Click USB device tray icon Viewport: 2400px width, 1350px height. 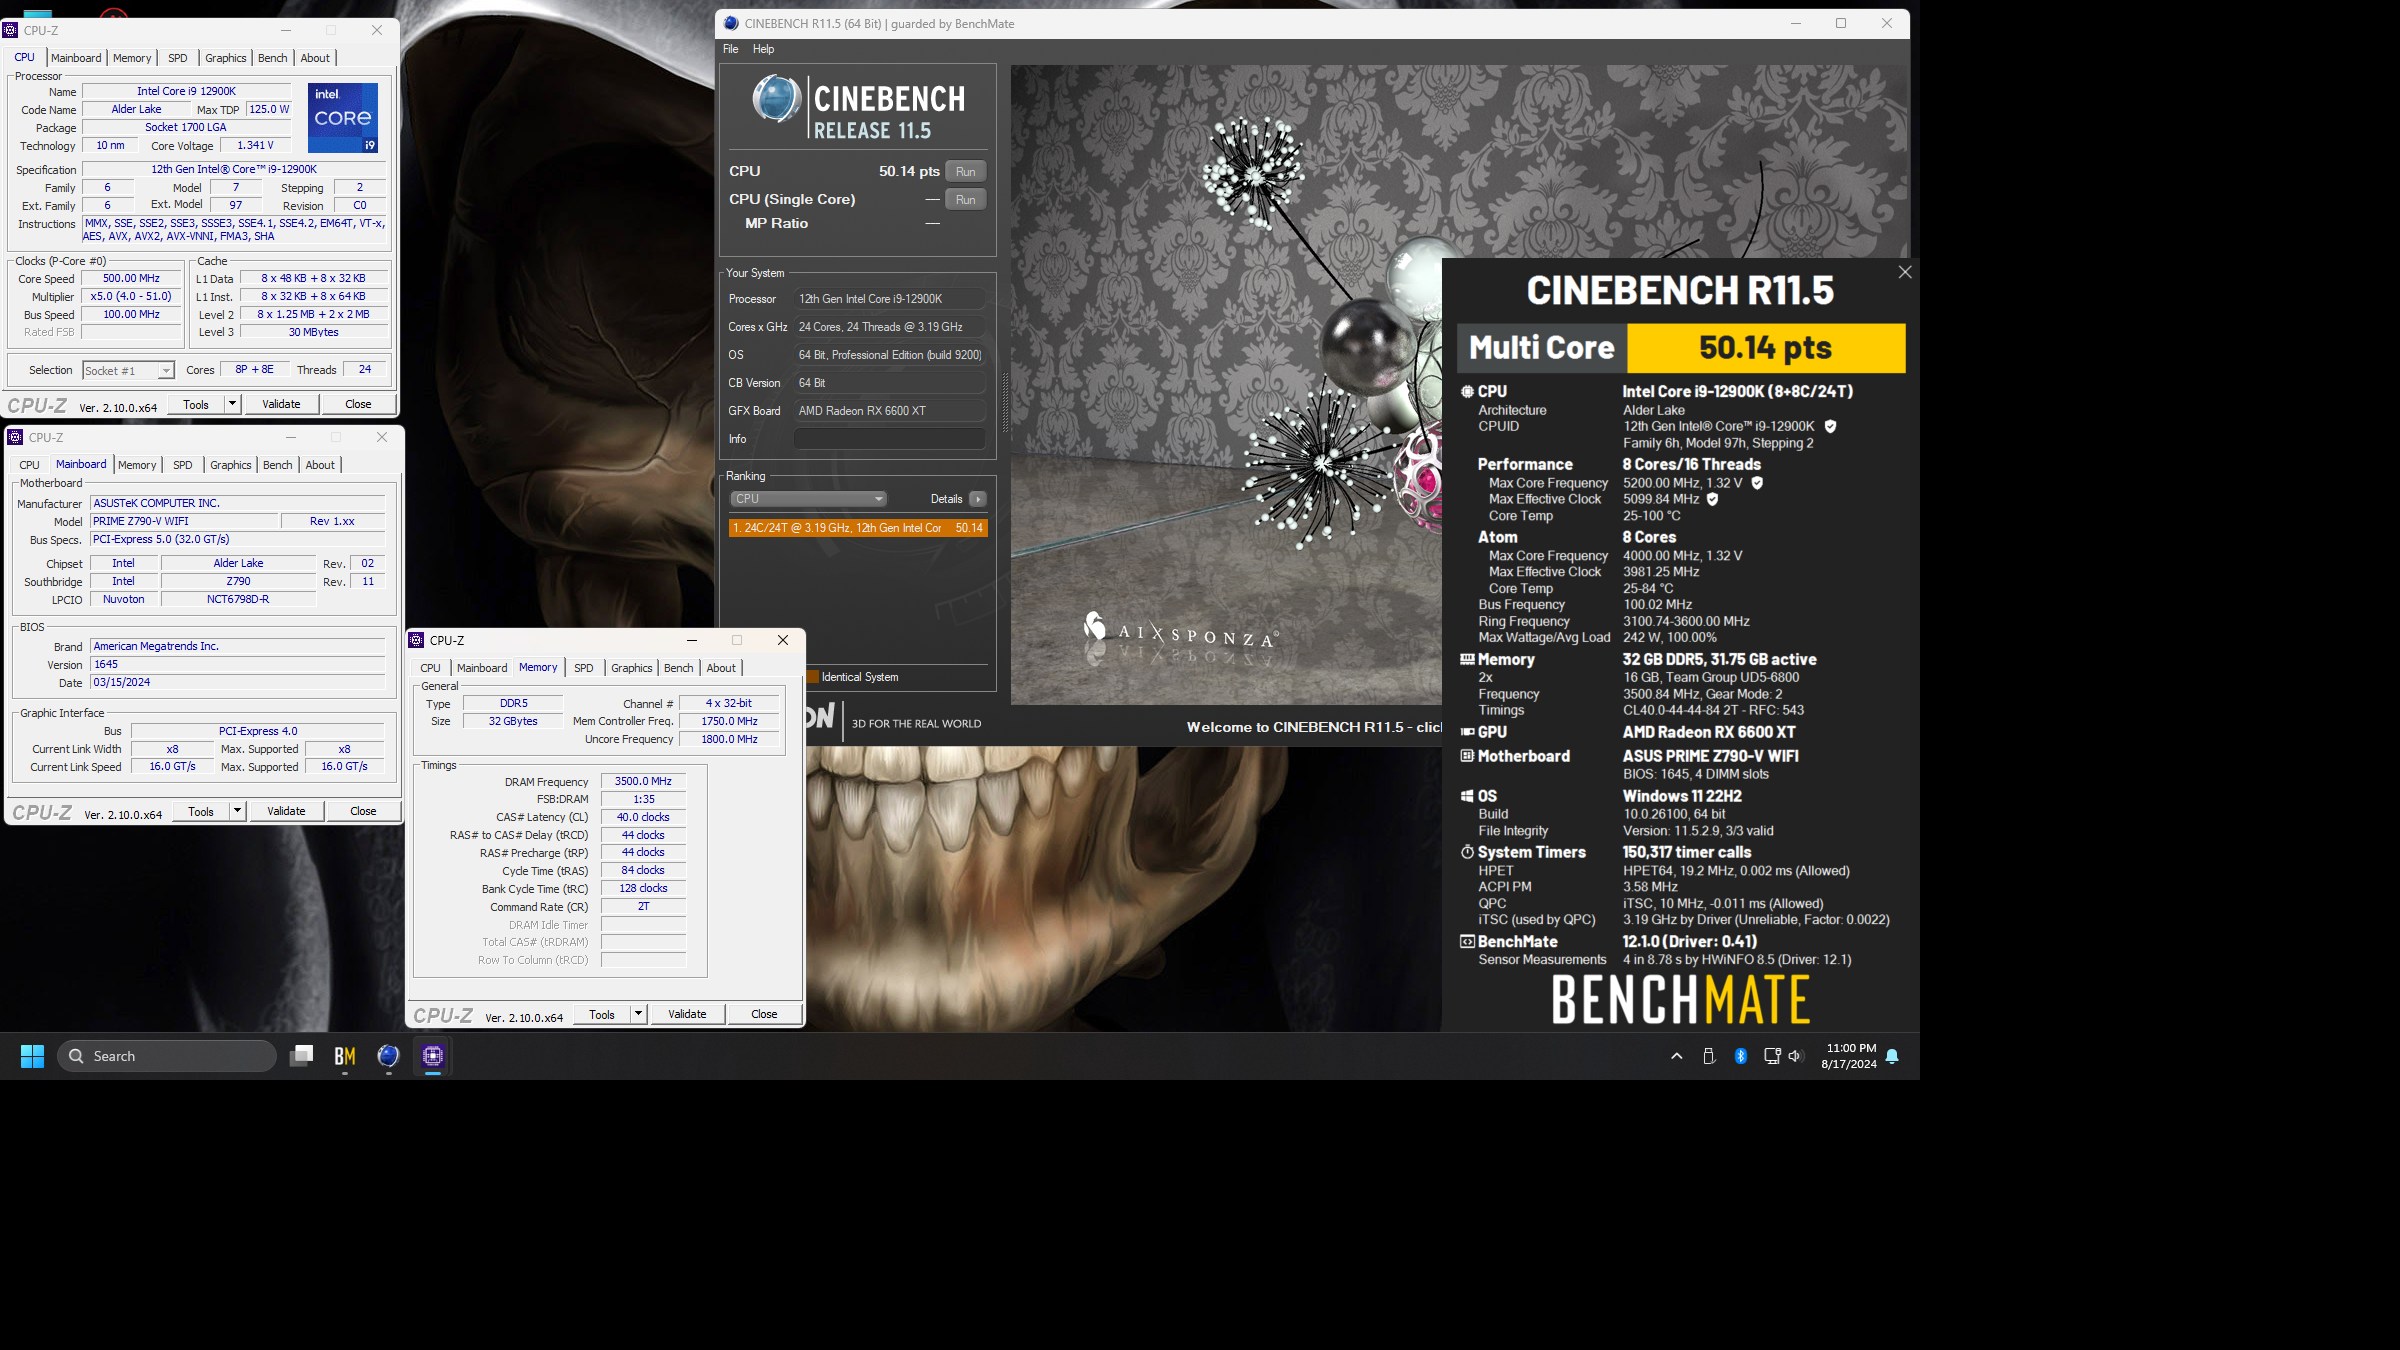click(1709, 1056)
